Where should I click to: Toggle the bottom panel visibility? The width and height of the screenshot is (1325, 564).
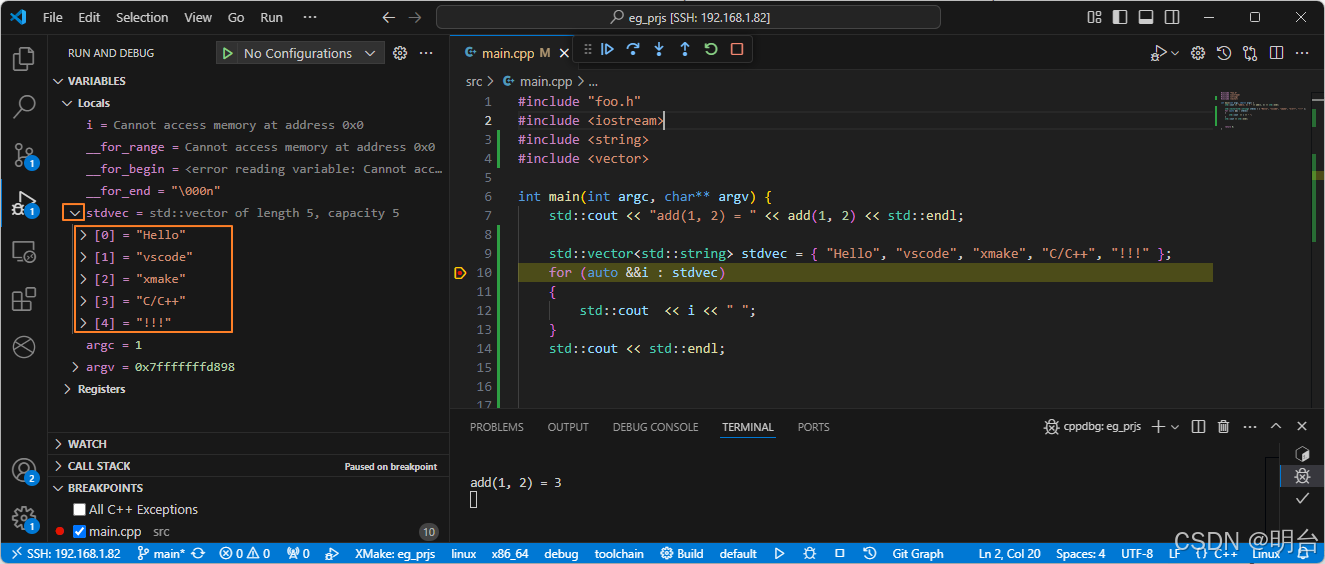point(1146,17)
